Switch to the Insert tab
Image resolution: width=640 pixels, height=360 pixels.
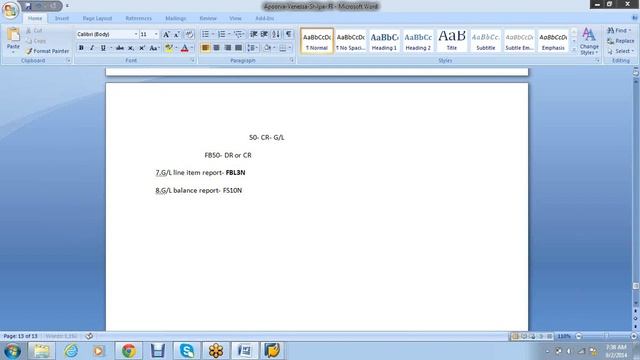click(62, 18)
